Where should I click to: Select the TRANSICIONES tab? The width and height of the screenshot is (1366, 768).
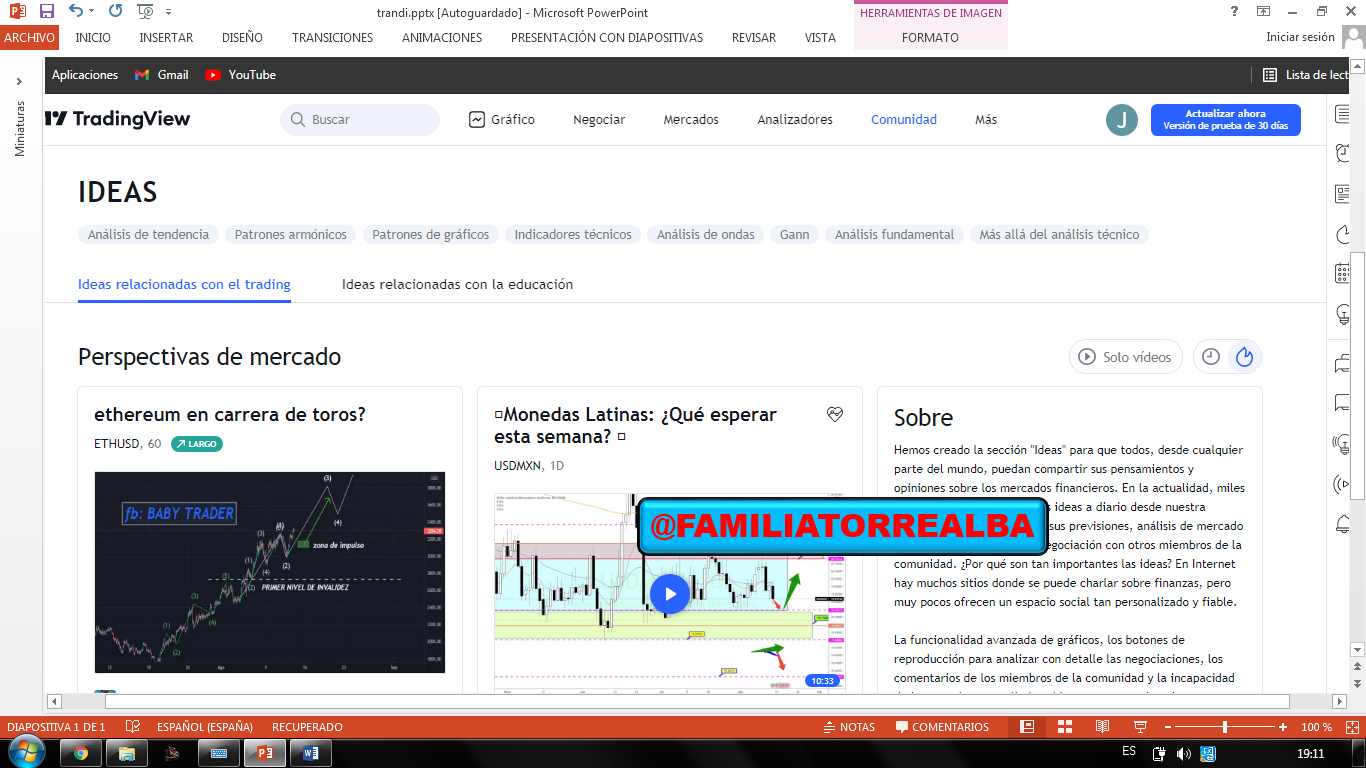coord(333,37)
